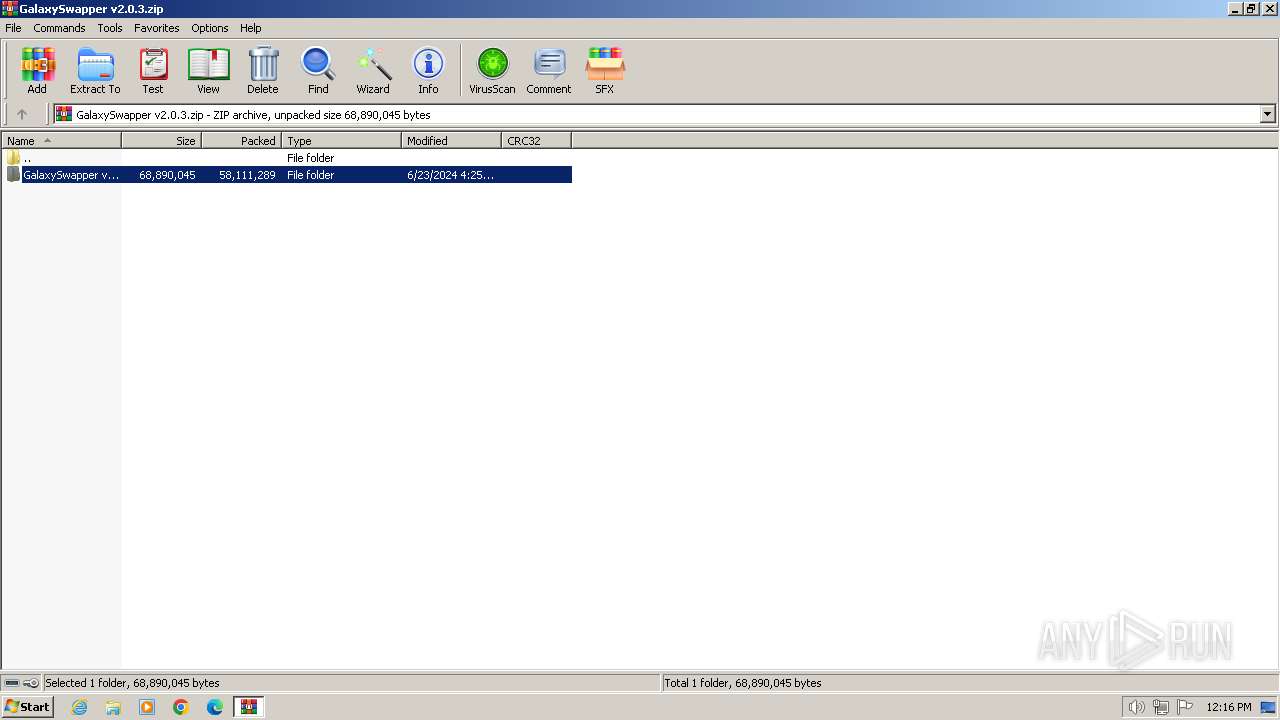Click the Start button
This screenshot has width=1280, height=720.
point(27,707)
